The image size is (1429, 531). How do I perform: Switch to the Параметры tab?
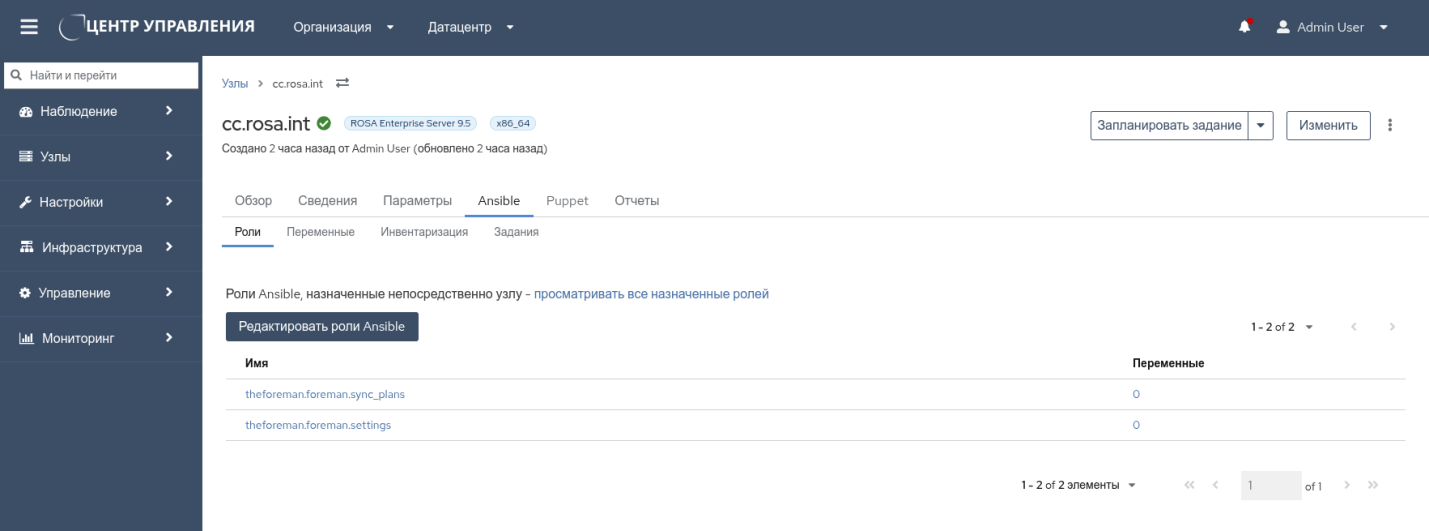pyautogui.click(x=417, y=201)
